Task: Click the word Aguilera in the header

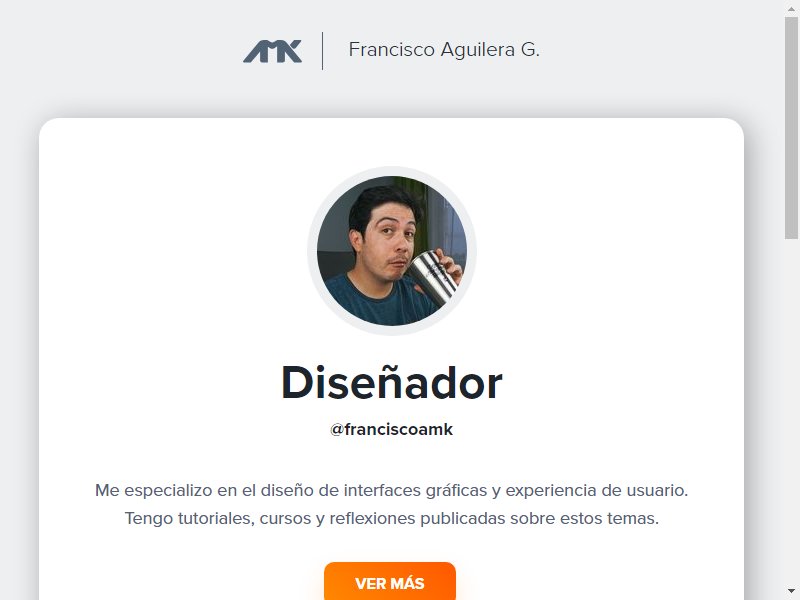Action: pos(478,49)
